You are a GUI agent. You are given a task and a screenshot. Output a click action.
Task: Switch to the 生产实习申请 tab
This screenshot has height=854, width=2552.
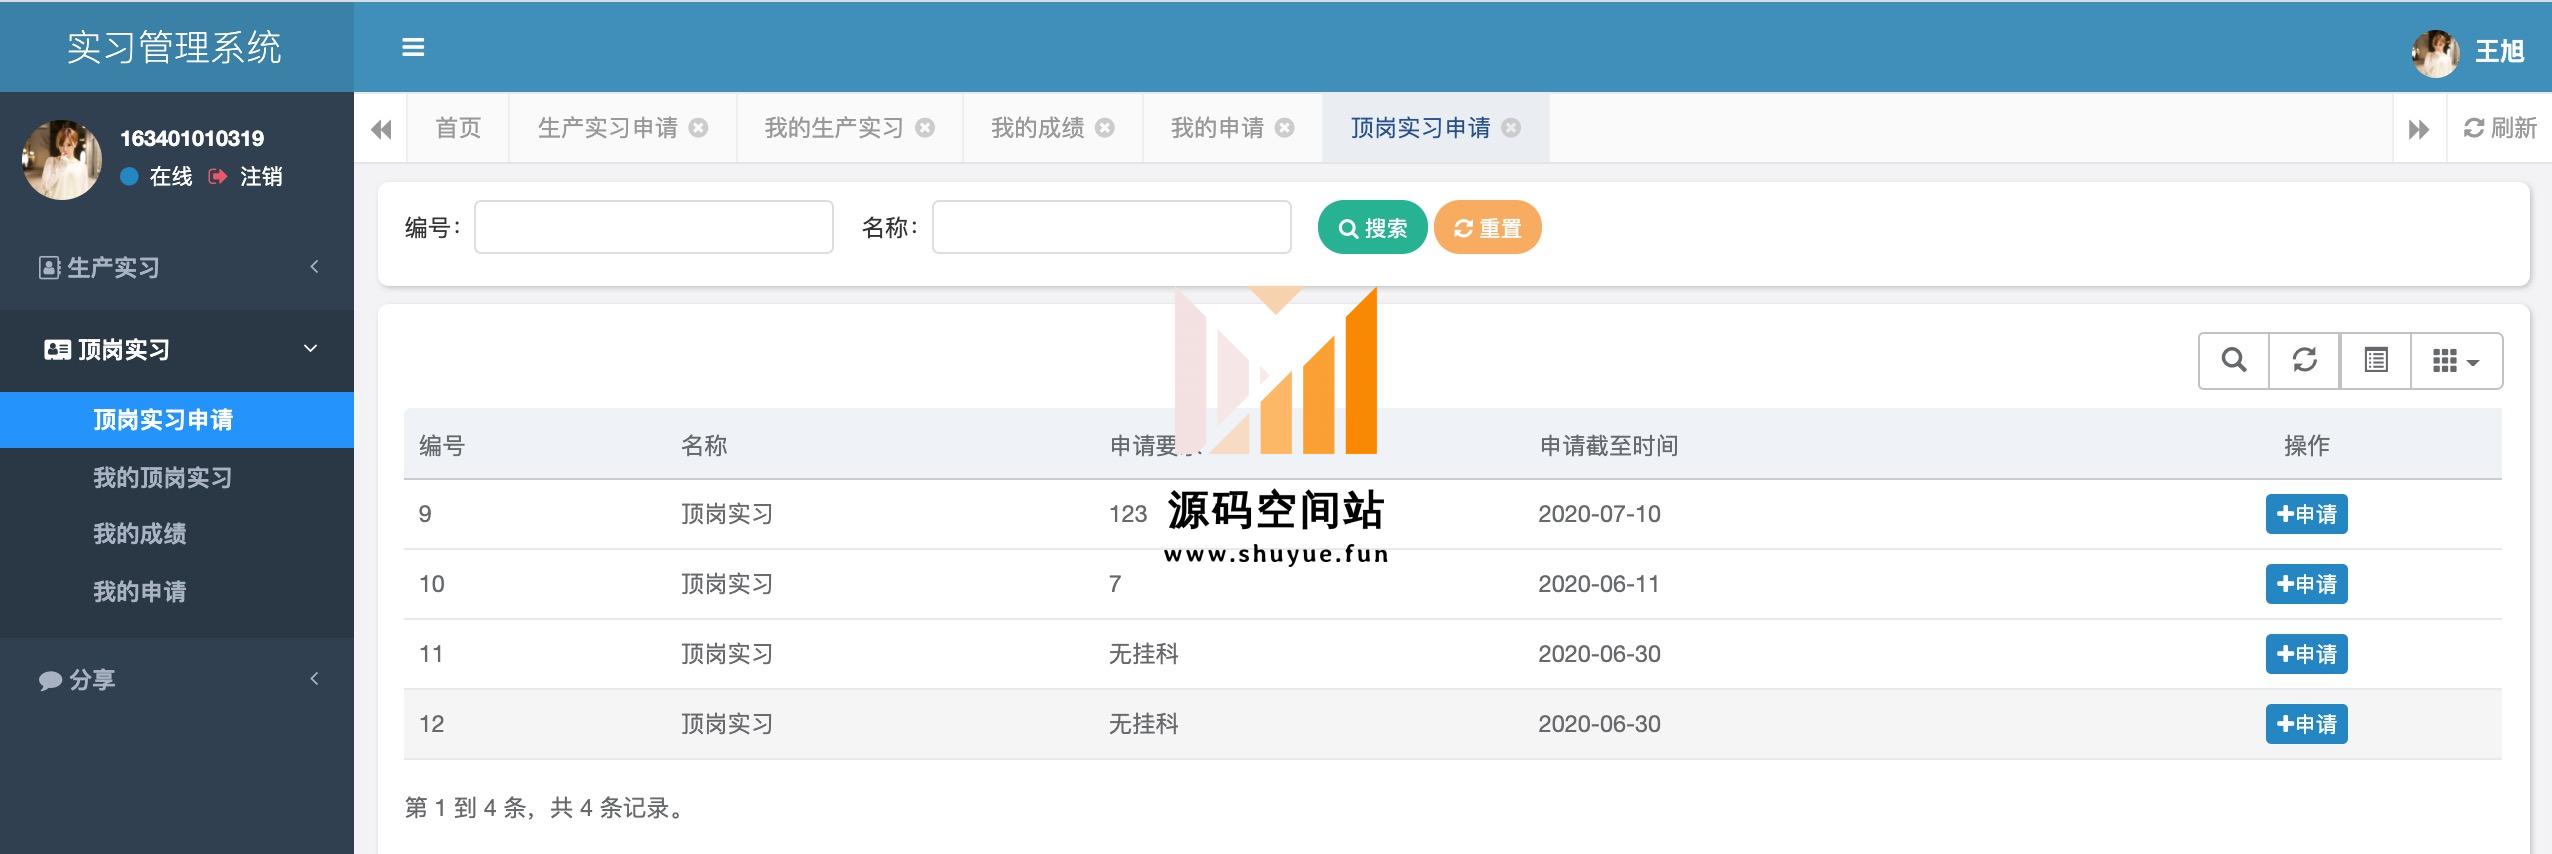[608, 128]
